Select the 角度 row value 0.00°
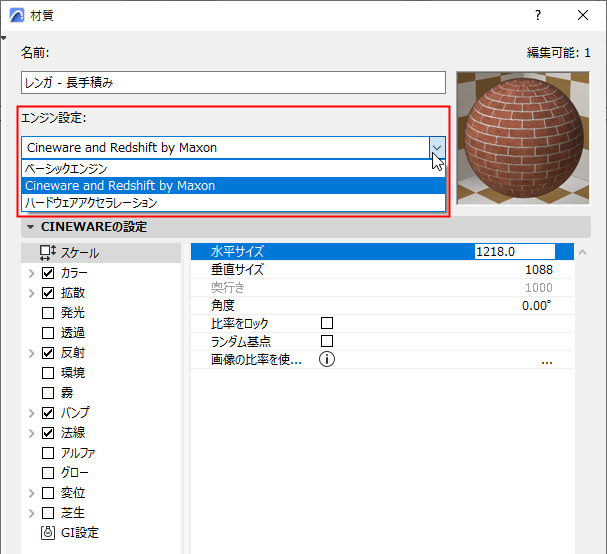 (536, 305)
